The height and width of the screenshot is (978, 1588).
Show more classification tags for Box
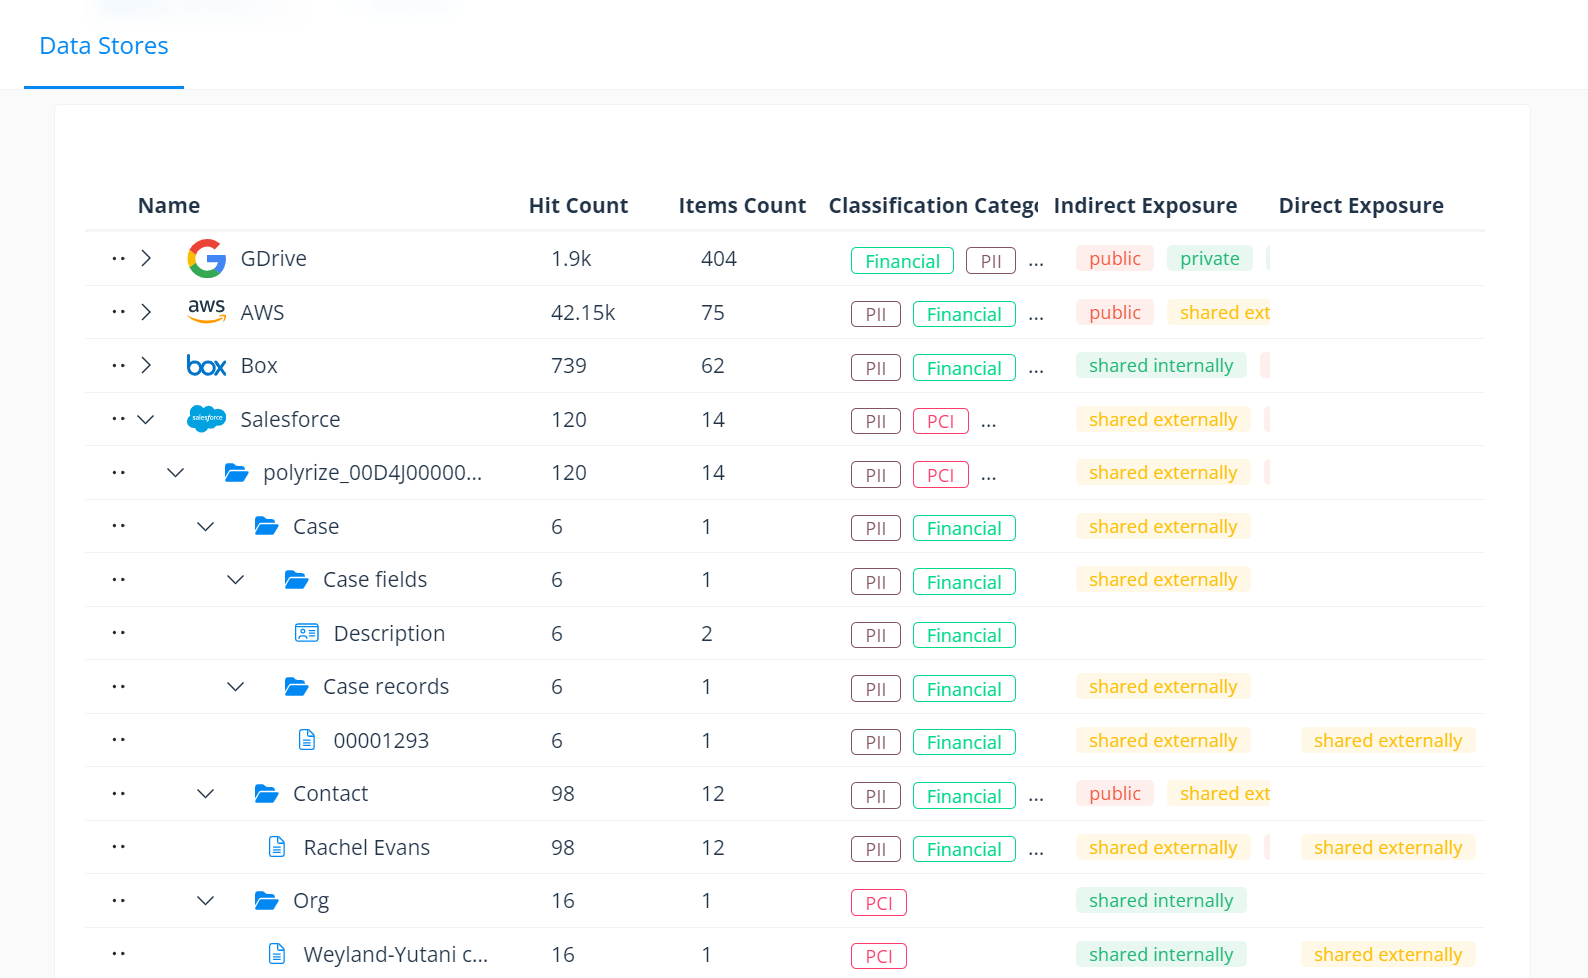click(x=1036, y=370)
